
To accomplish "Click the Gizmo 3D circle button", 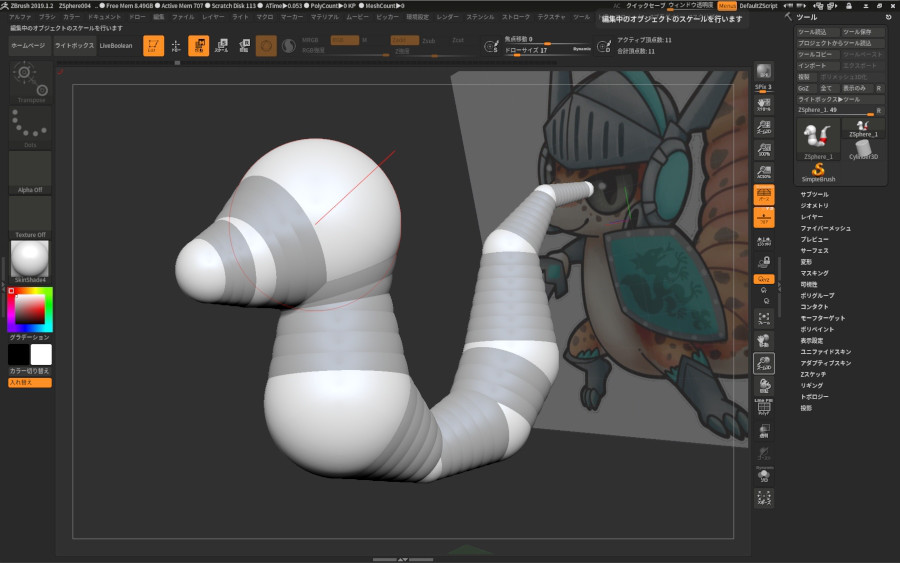I will [266, 46].
